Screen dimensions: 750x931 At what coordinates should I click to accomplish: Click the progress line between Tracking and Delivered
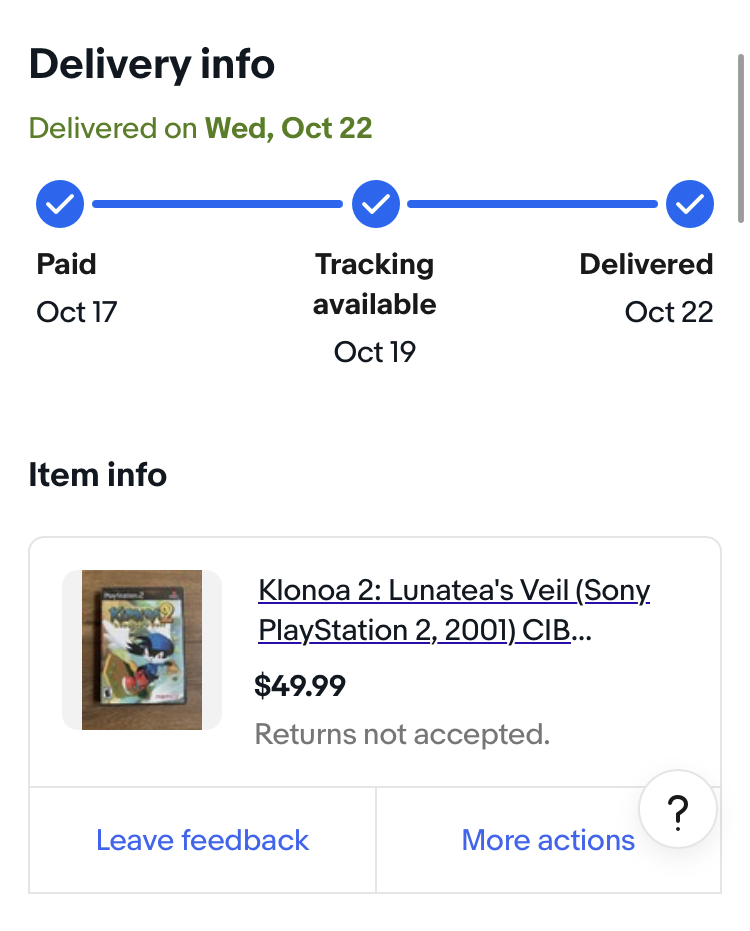point(533,204)
